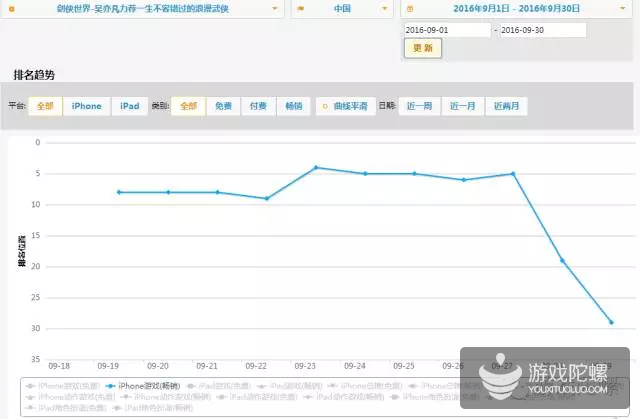Click the 09-24 data point on the line
The height and width of the screenshot is (419, 640).
365,174
